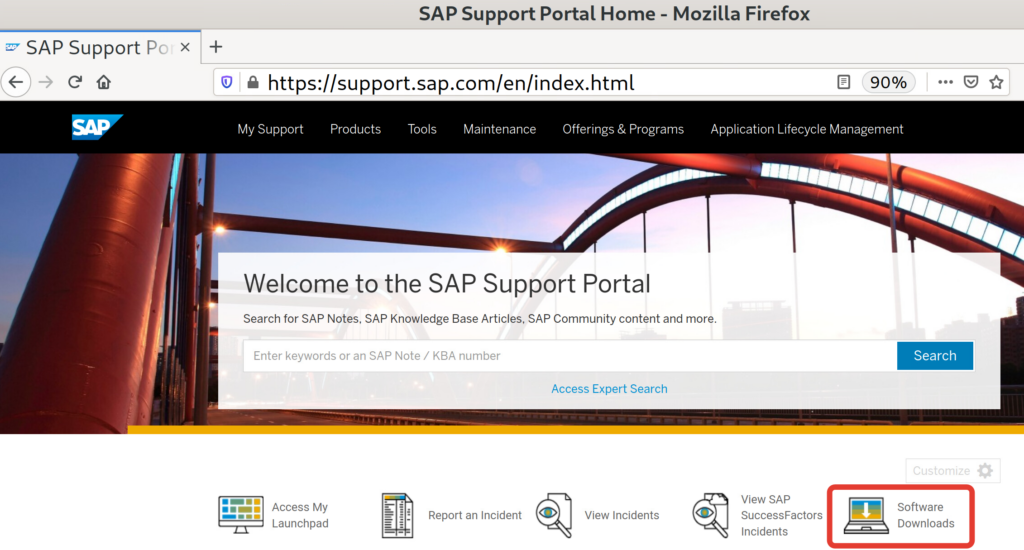The image size is (1024, 550).
Task: Follow the Access Expert Search link
Action: pyautogui.click(x=609, y=388)
